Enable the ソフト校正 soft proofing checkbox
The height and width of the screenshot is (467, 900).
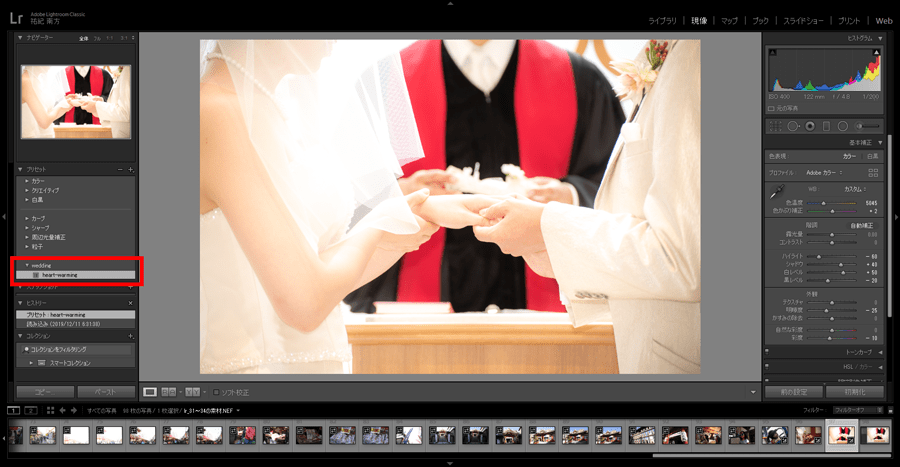coord(216,392)
